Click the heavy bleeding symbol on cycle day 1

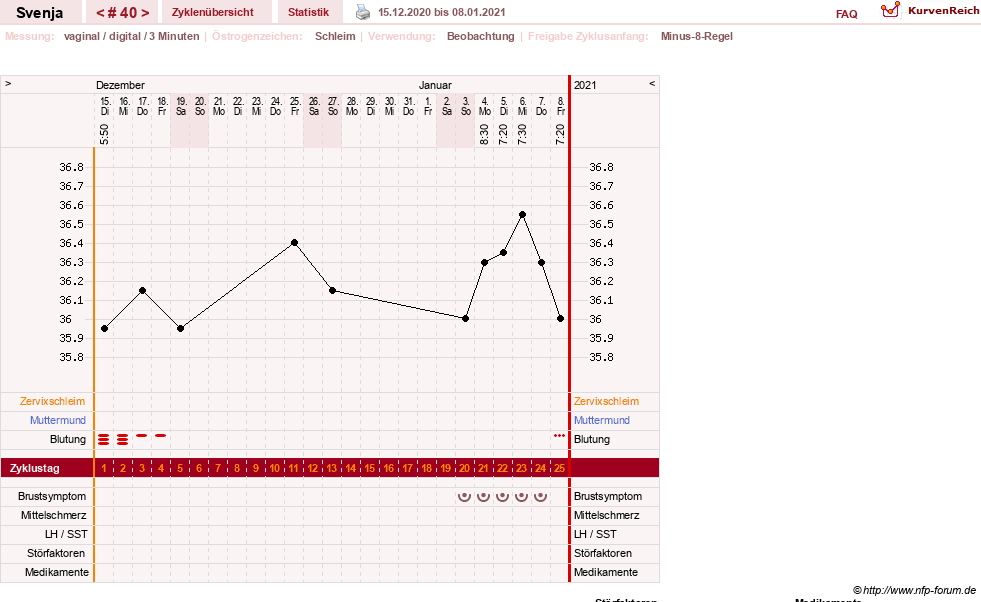(104, 439)
